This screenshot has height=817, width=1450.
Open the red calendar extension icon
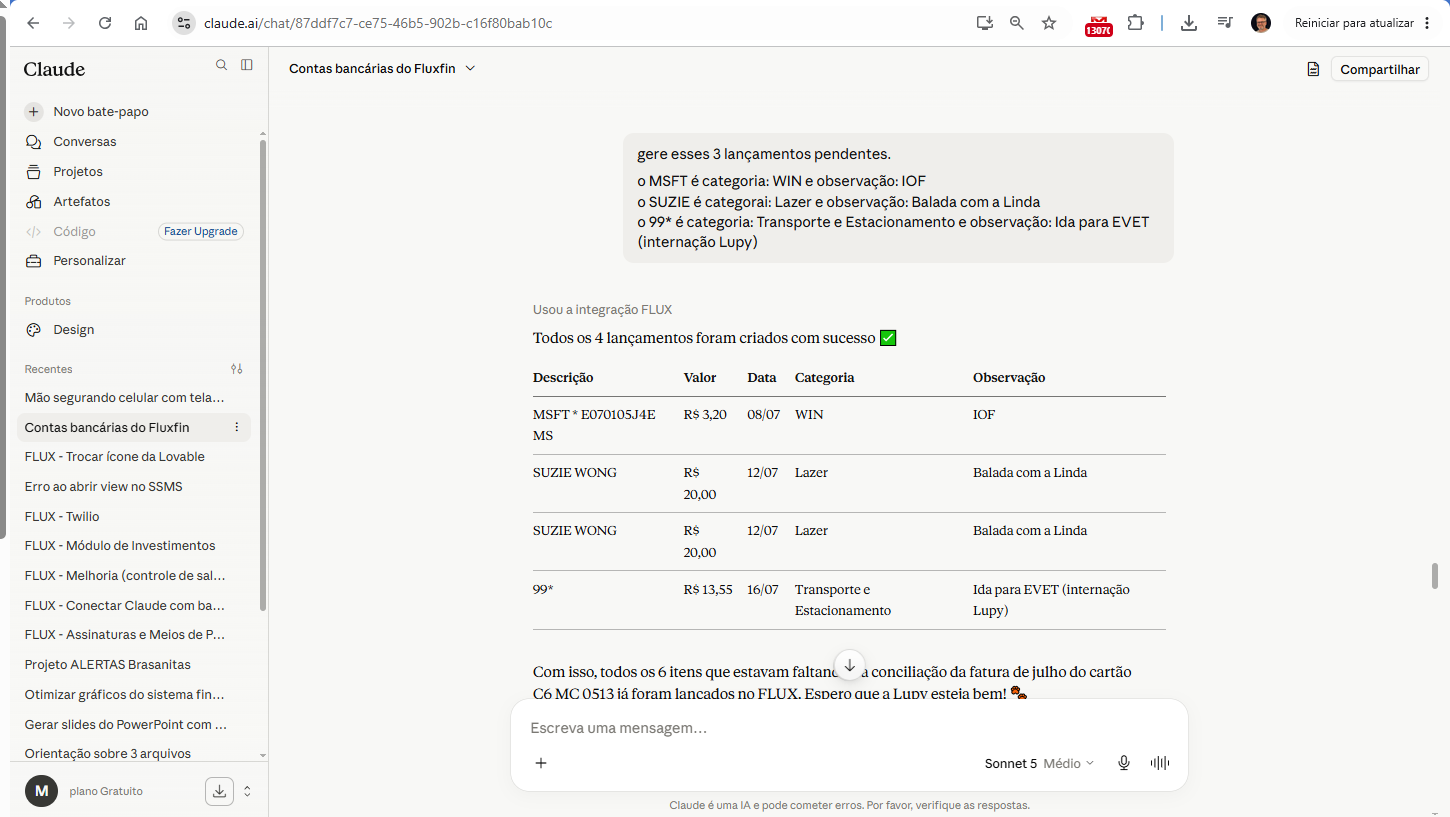coord(1099,25)
